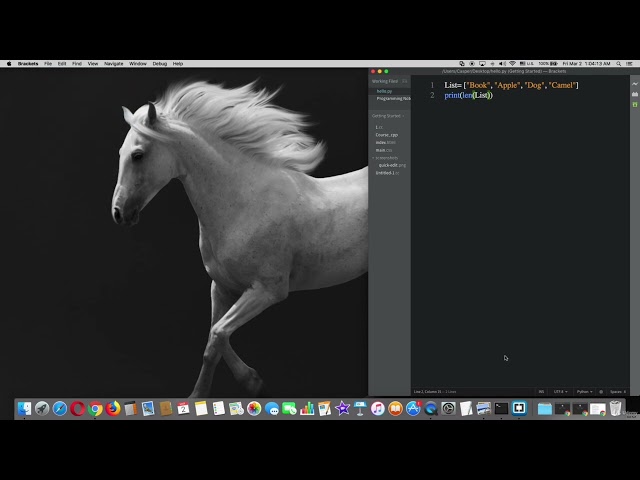Viewport: 640px width, 480px height.
Task: Click U.S. input source menu
Action: pyautogui.click(x=527, y=64)
